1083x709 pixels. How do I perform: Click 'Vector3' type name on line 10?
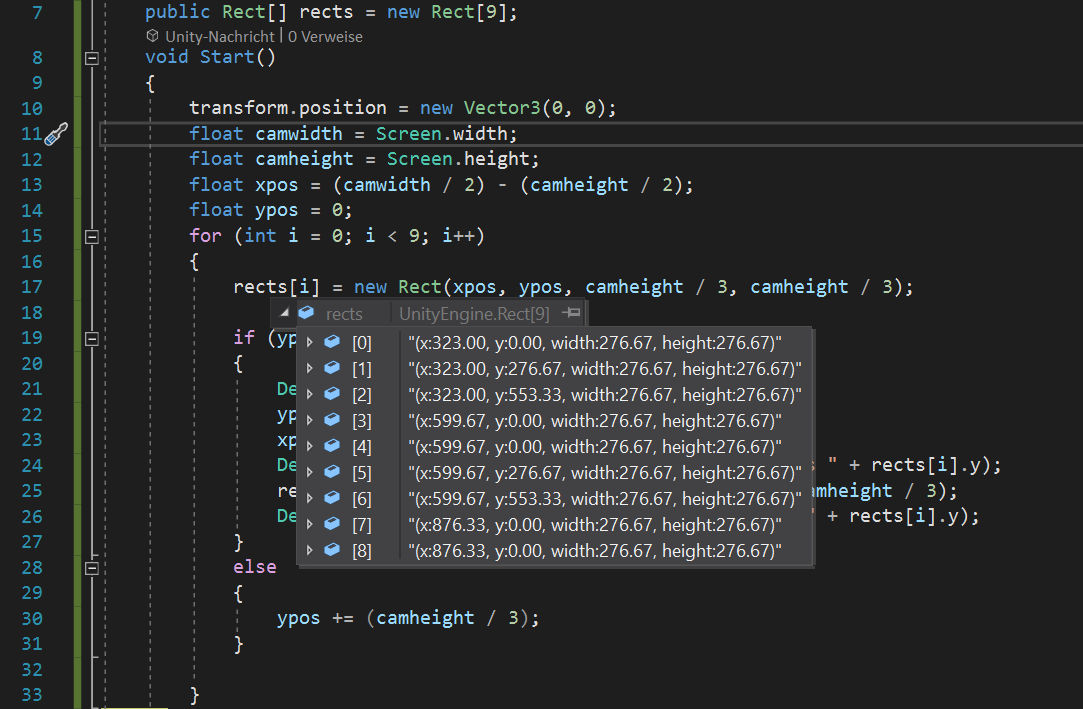502,108
